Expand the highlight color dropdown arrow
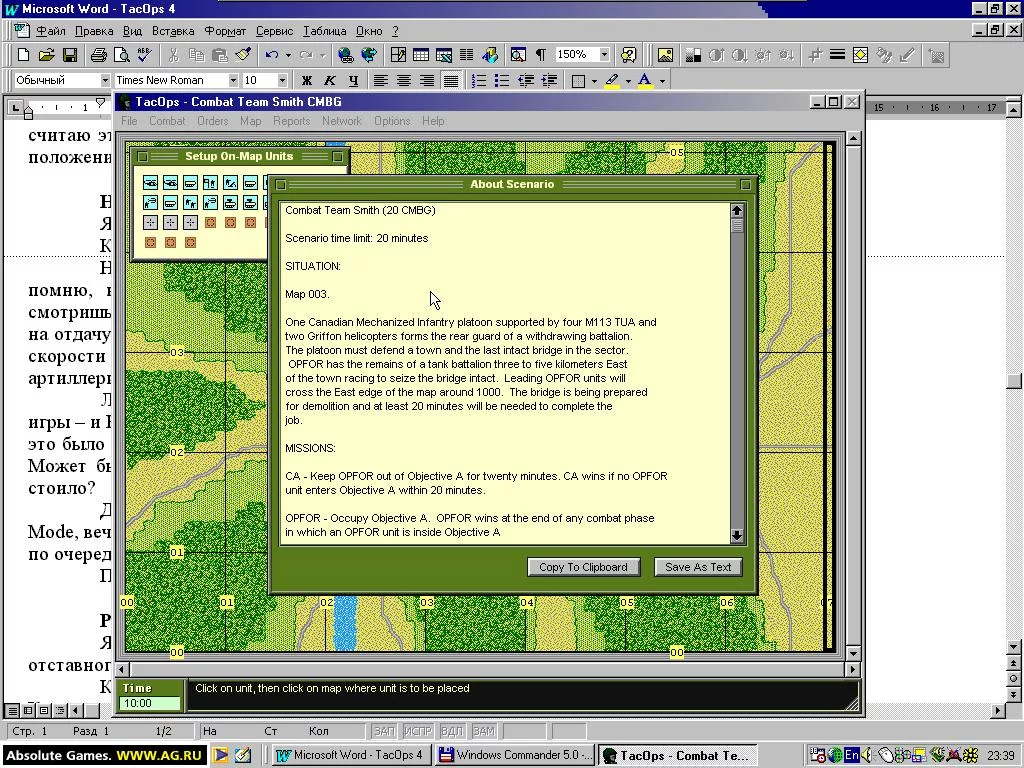The width and height of the screenshot is (1024, 768). pyautogui.click(x=628, y=81)
